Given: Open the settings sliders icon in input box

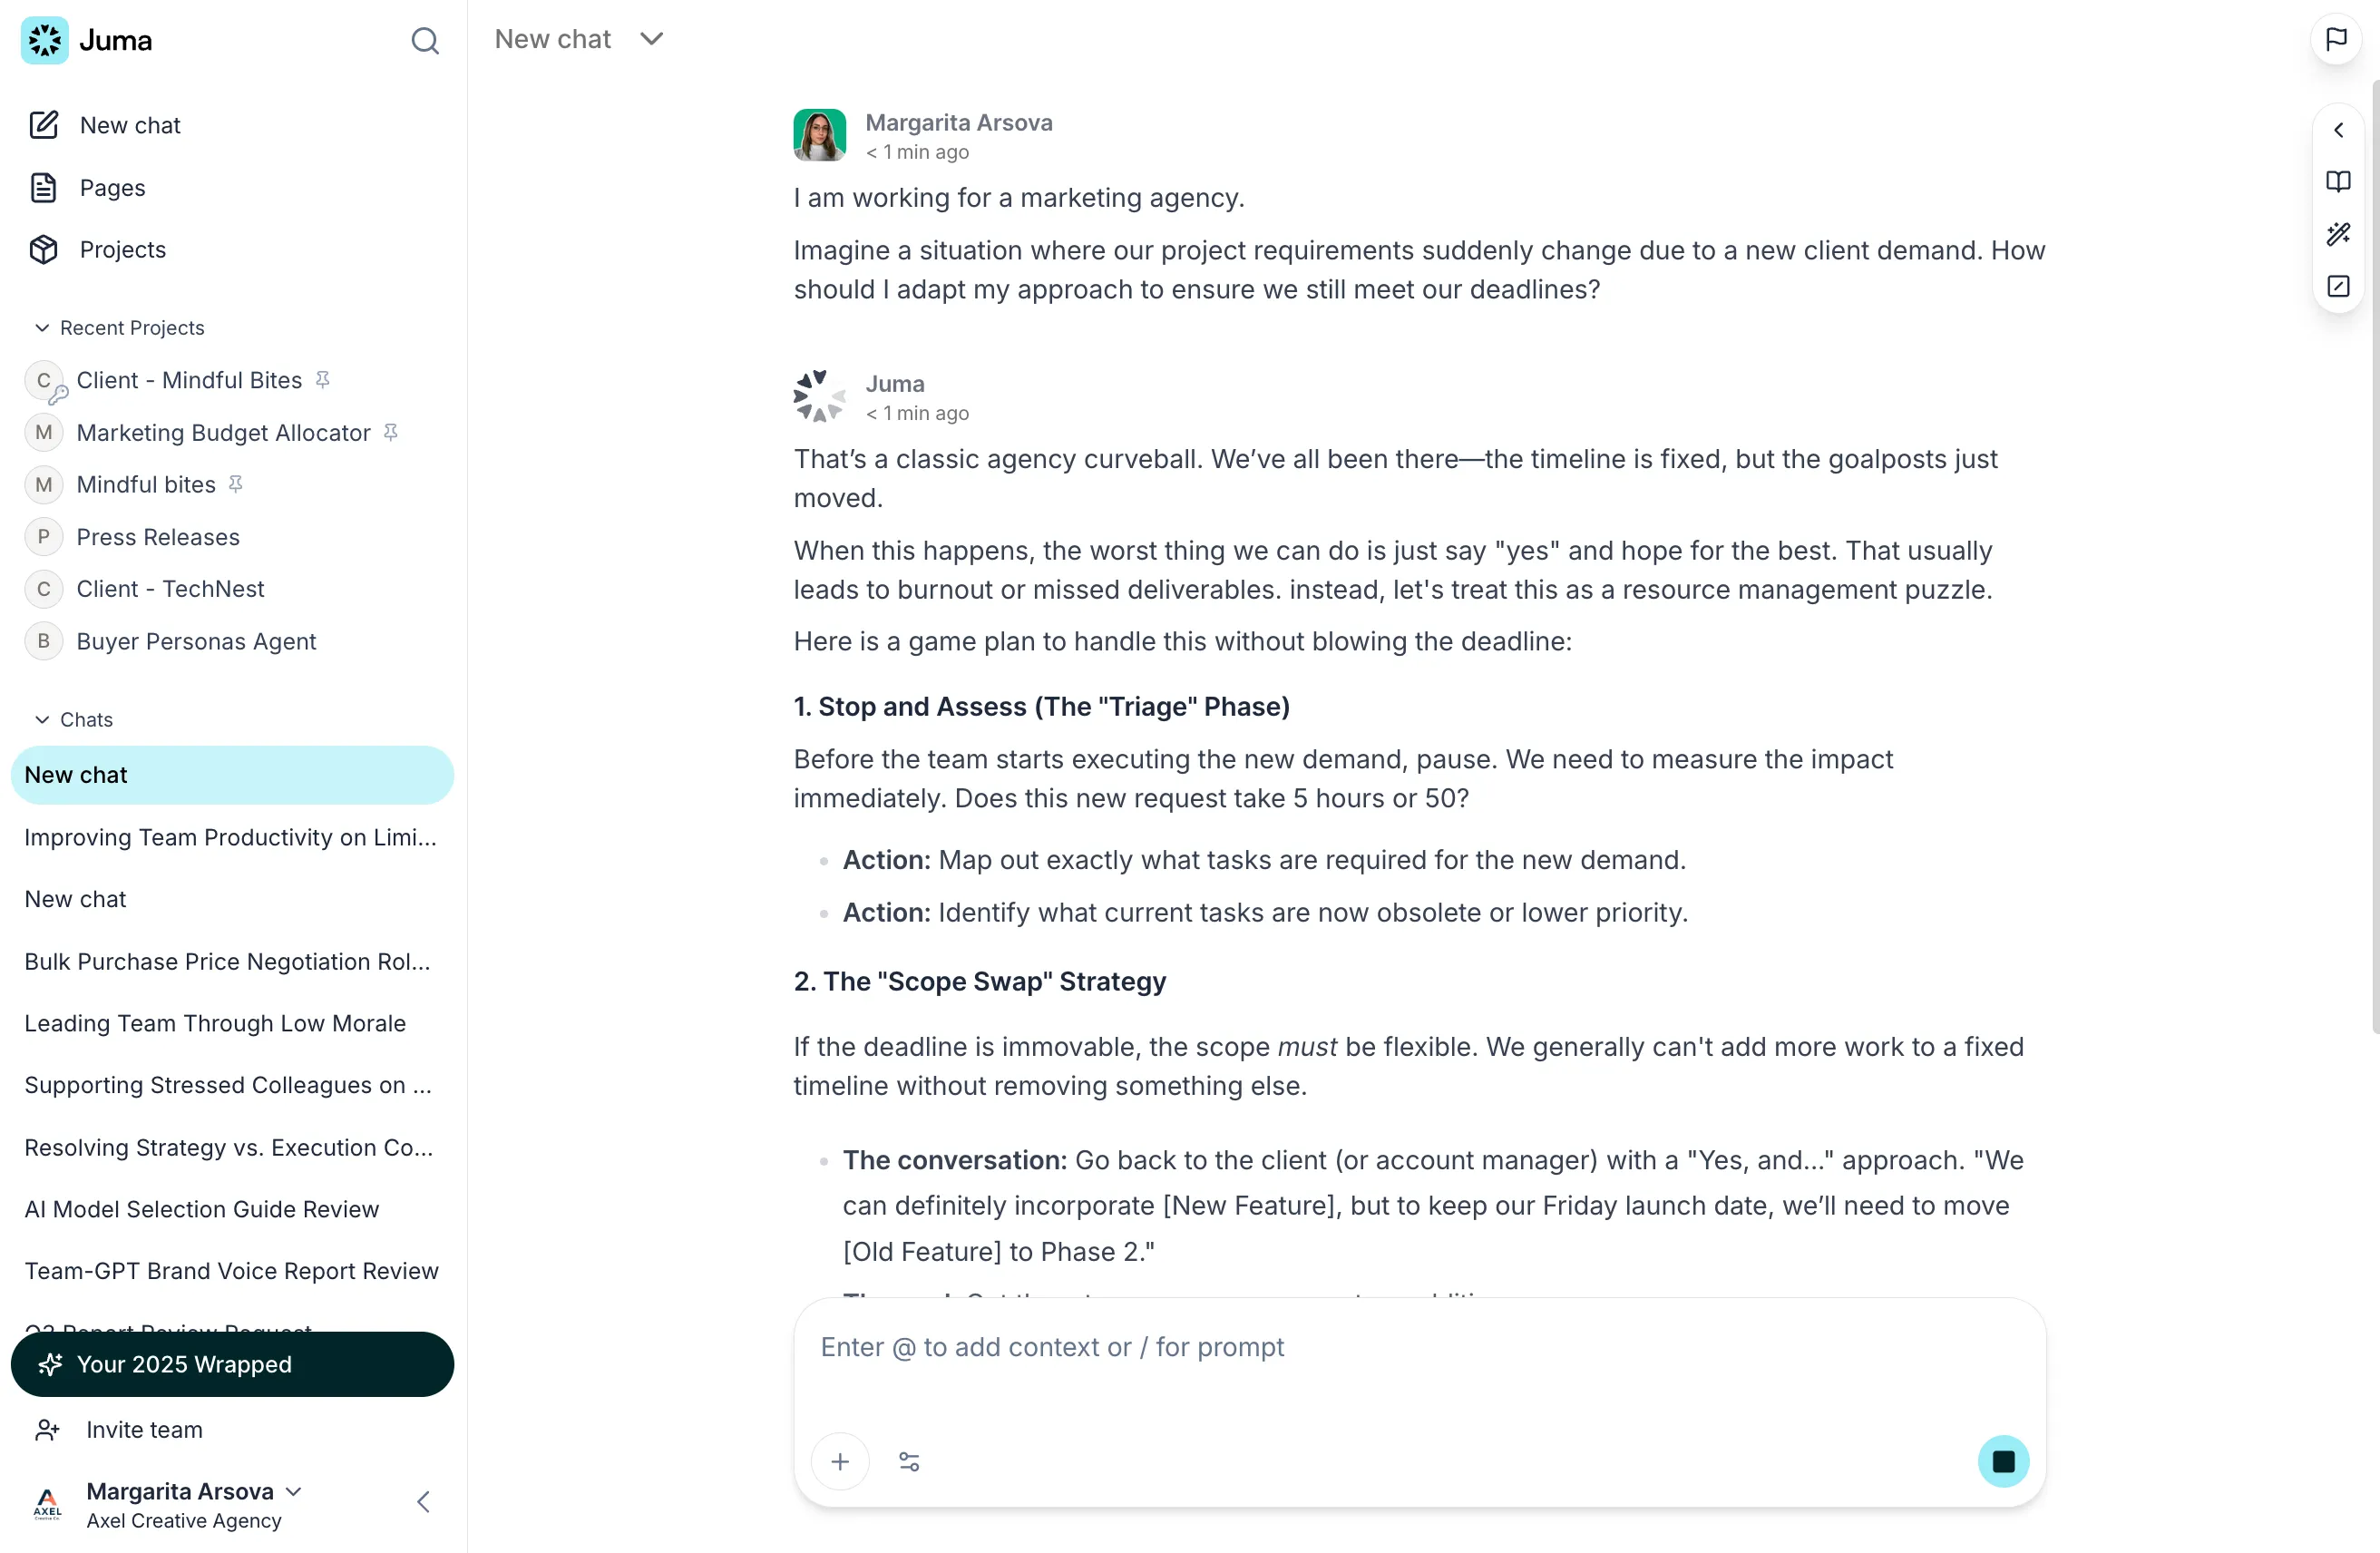Looking at the screenshot, I should point(909,1462).
